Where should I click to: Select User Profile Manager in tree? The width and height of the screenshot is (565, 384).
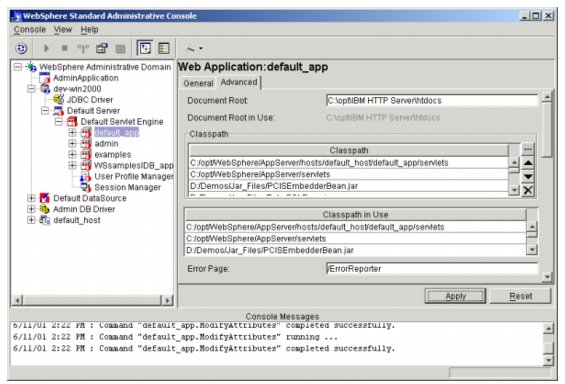[134, 176]
